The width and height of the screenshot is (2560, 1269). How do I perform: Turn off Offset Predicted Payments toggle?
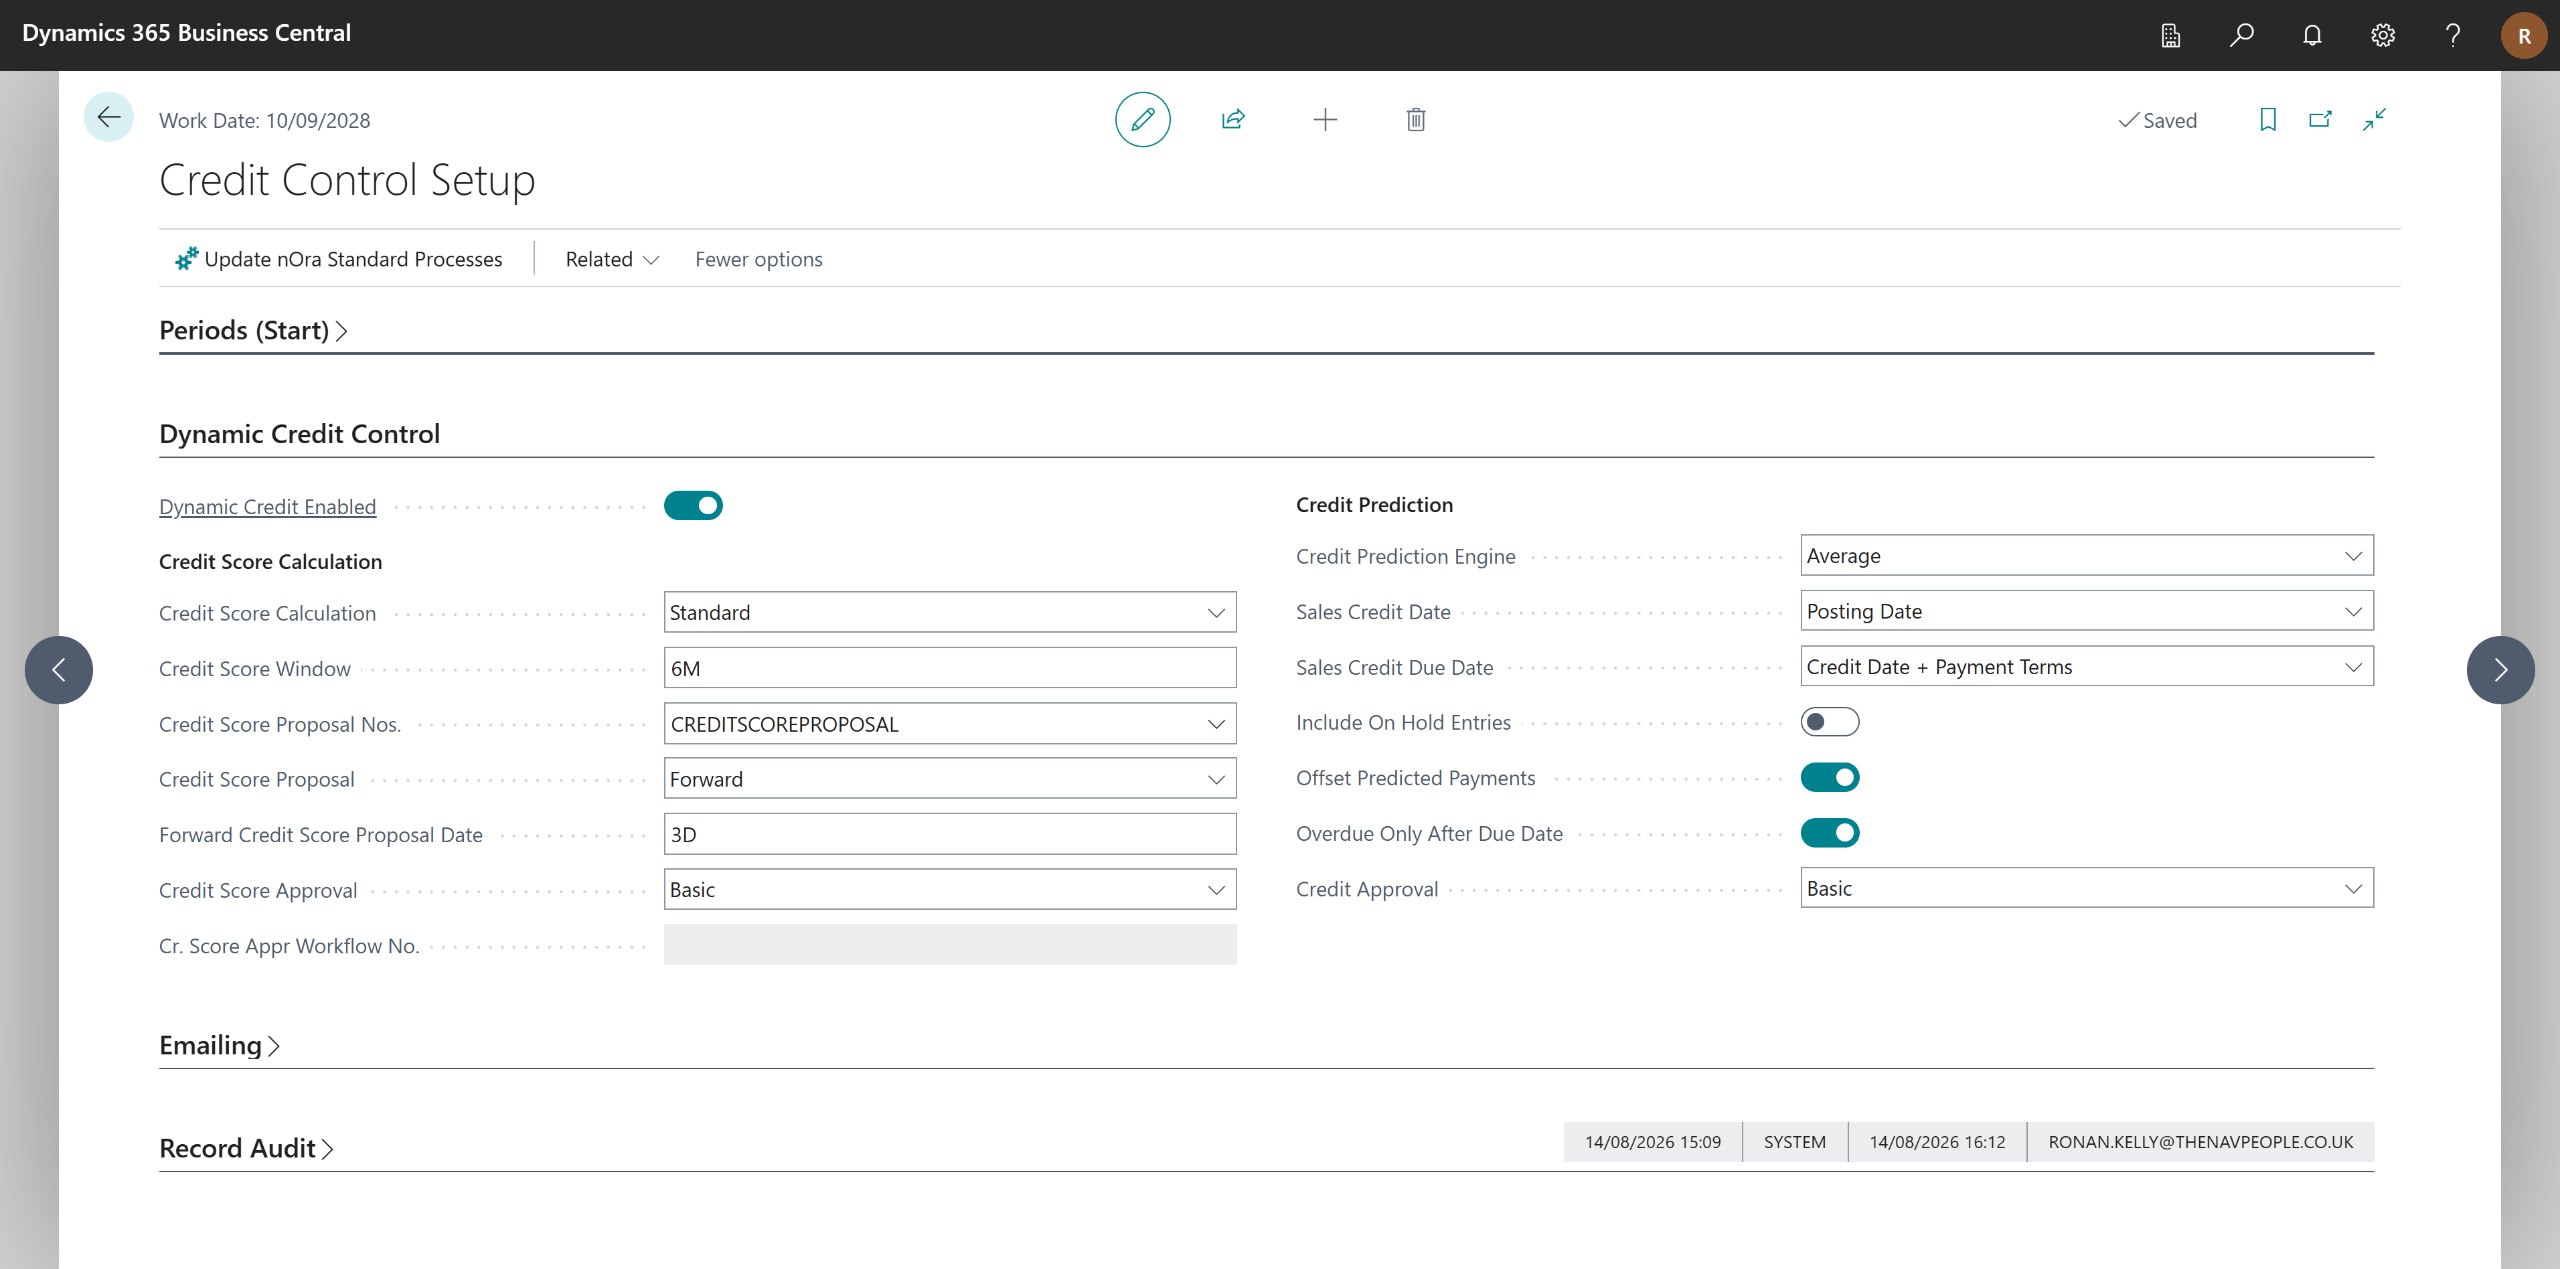pyautogui.click(x=1830, y=778)
